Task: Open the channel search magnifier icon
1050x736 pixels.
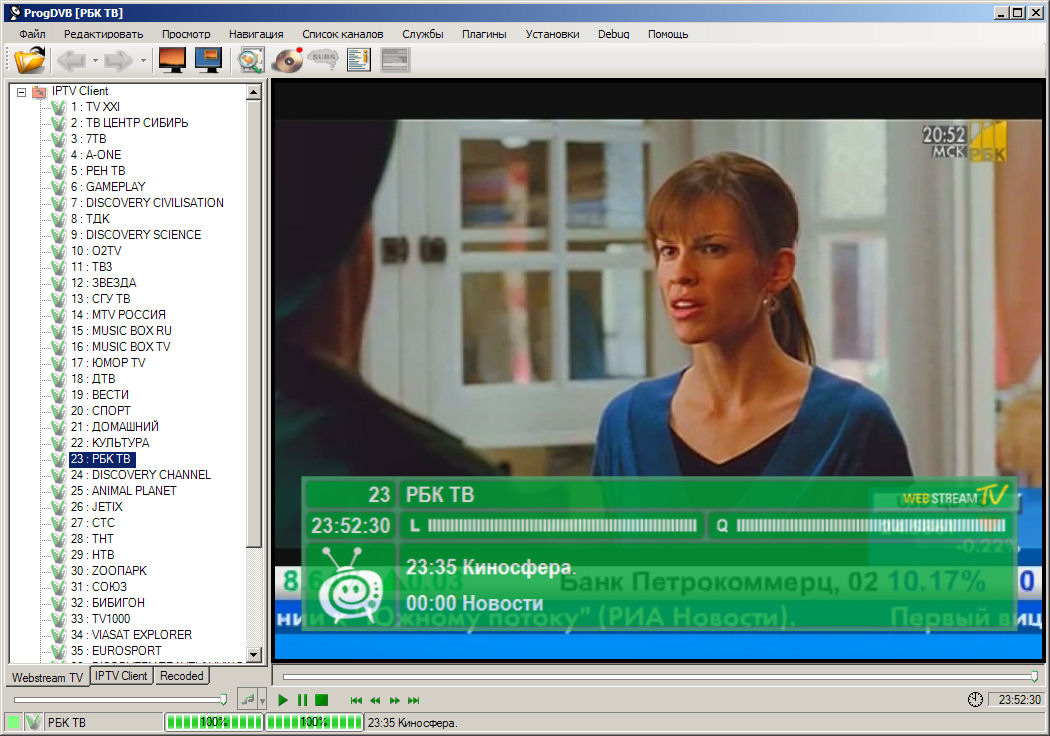Action: coord(250,60)
